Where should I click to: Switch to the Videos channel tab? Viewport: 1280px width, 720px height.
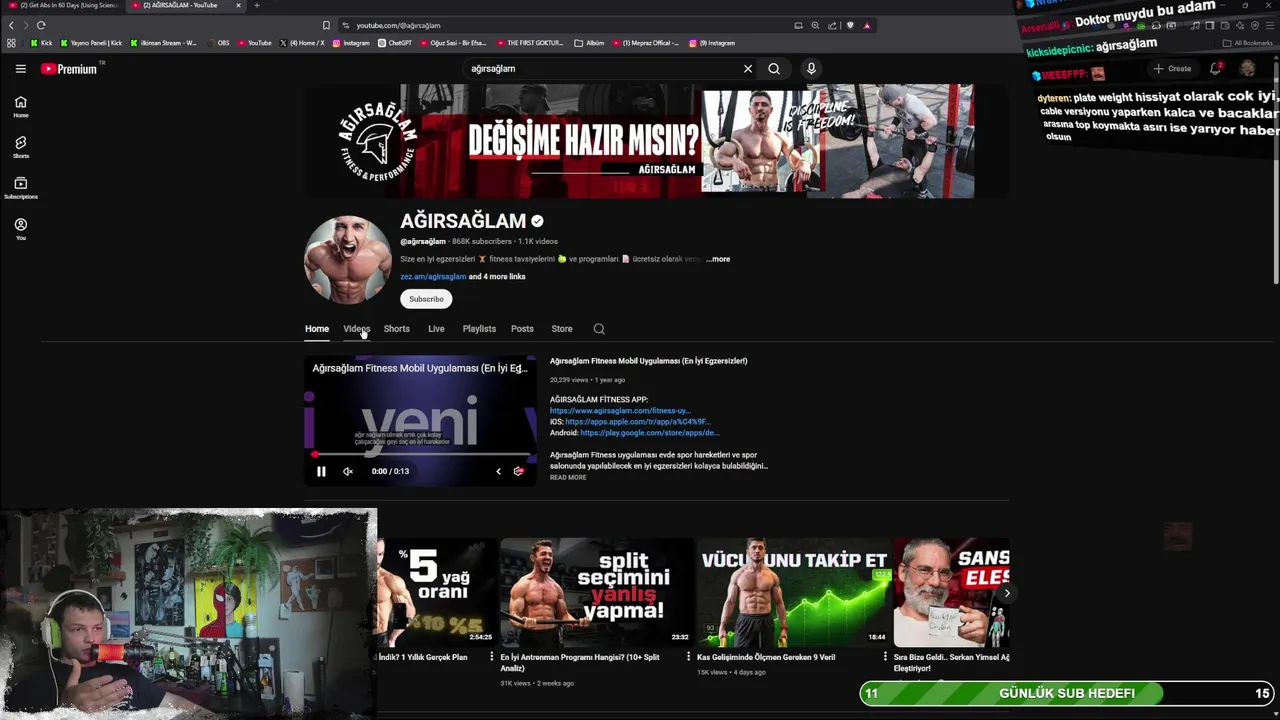pos(357,329)
